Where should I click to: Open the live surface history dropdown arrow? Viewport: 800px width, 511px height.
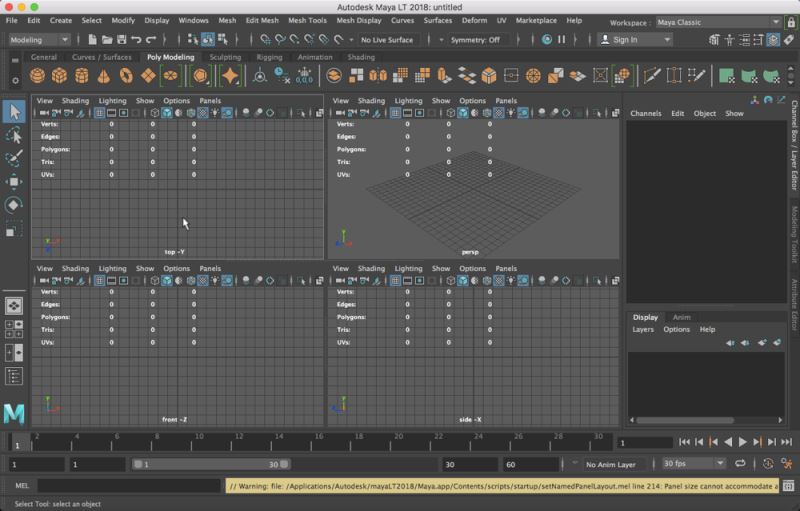pos(351,40)
